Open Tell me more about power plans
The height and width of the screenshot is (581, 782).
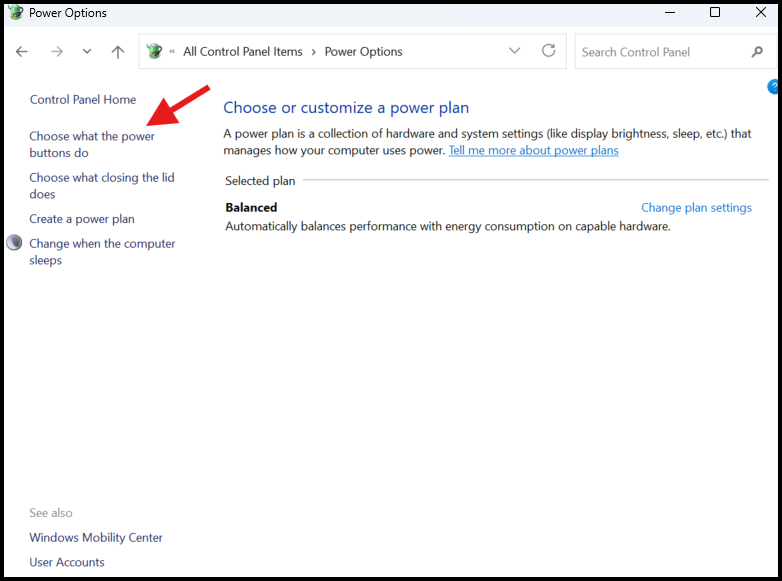pyautogui.click(x=533, y=151)
